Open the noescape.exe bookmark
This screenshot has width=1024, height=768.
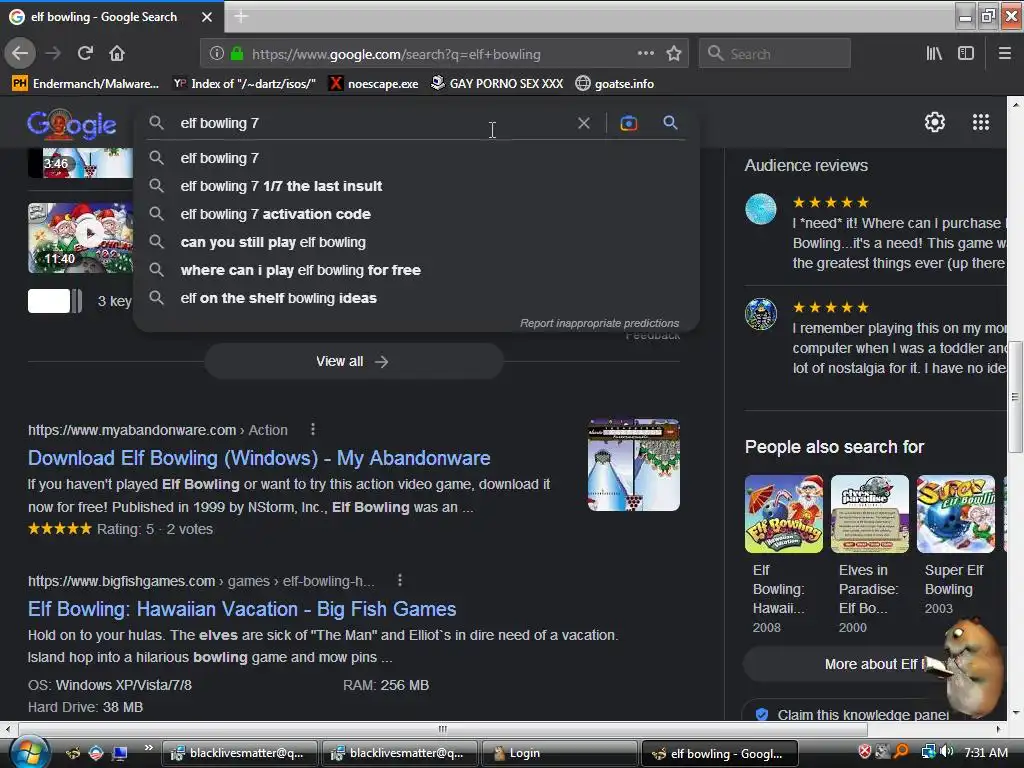click(374, 84)
